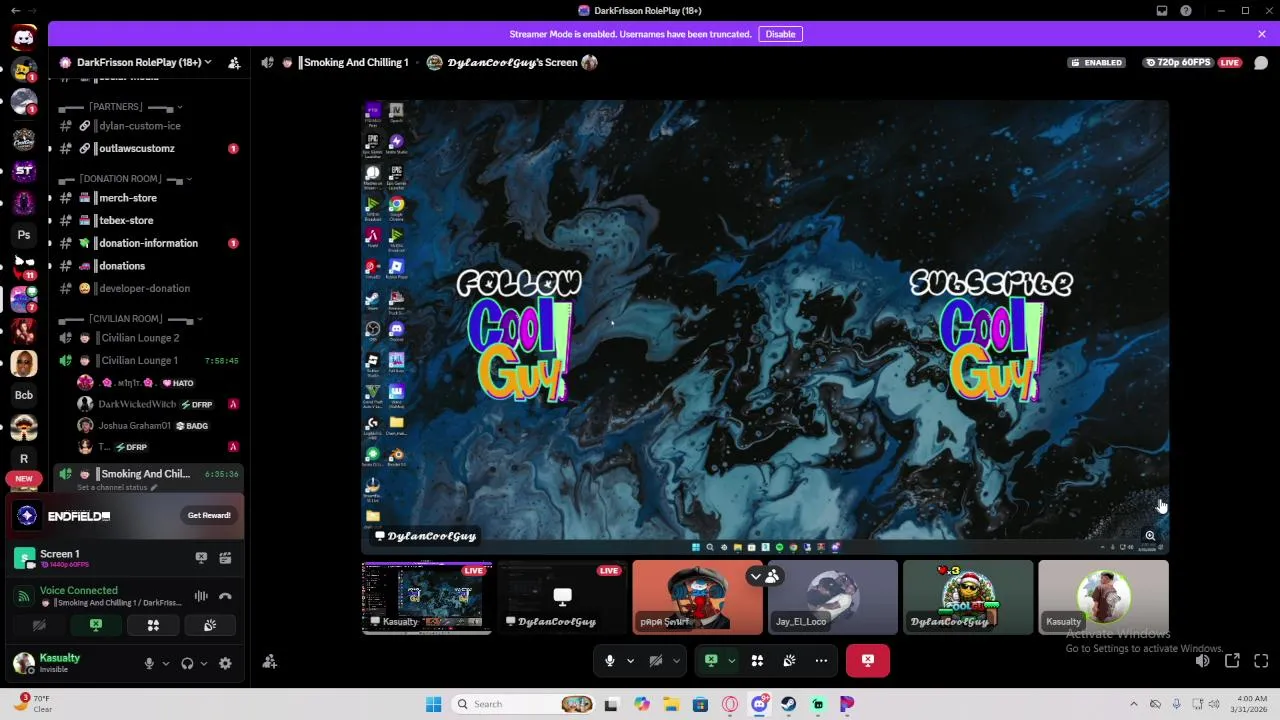
Task: Click the add friends icon below user panel
Action: coord(270,661)
